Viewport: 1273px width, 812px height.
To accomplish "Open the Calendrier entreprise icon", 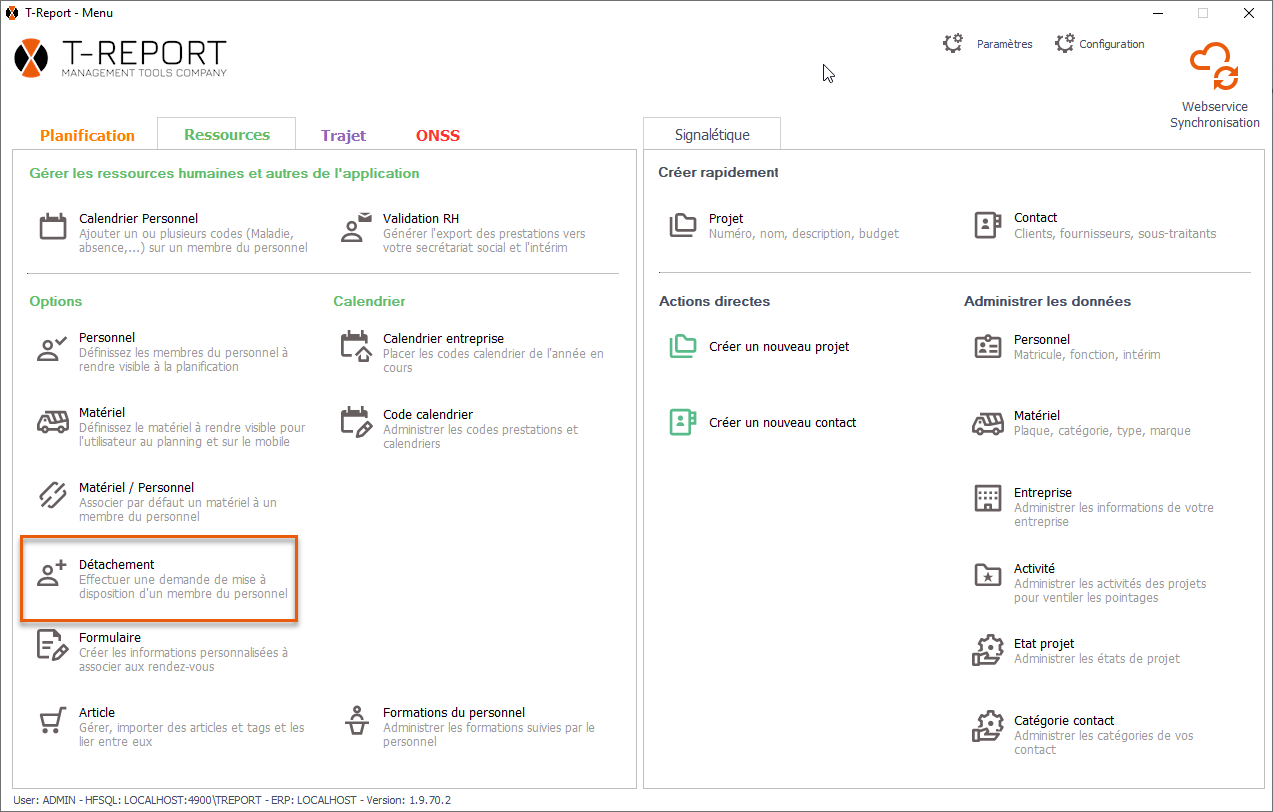I will [x=356, y=347].
